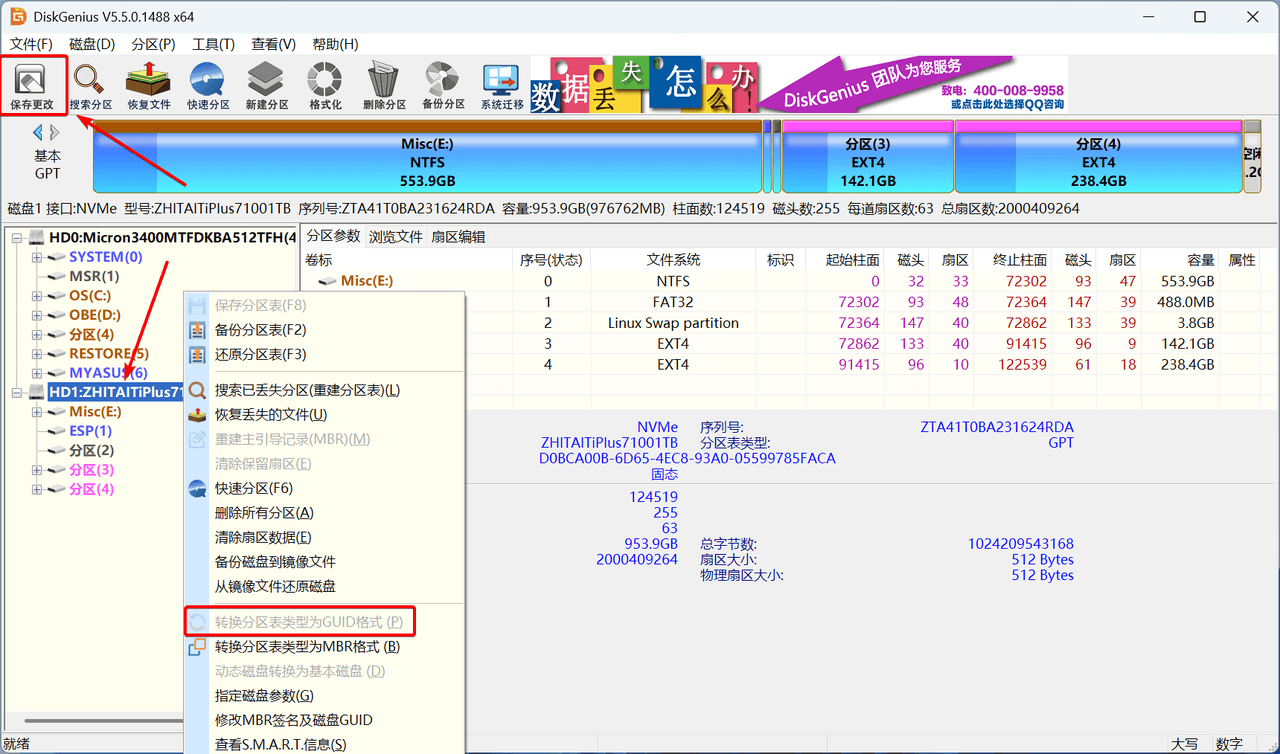The height and width of the screenshot is (754, 1280).
Task: Click the 恢复文件 (Recover files) toolbar icon
Action: point(148,85)
